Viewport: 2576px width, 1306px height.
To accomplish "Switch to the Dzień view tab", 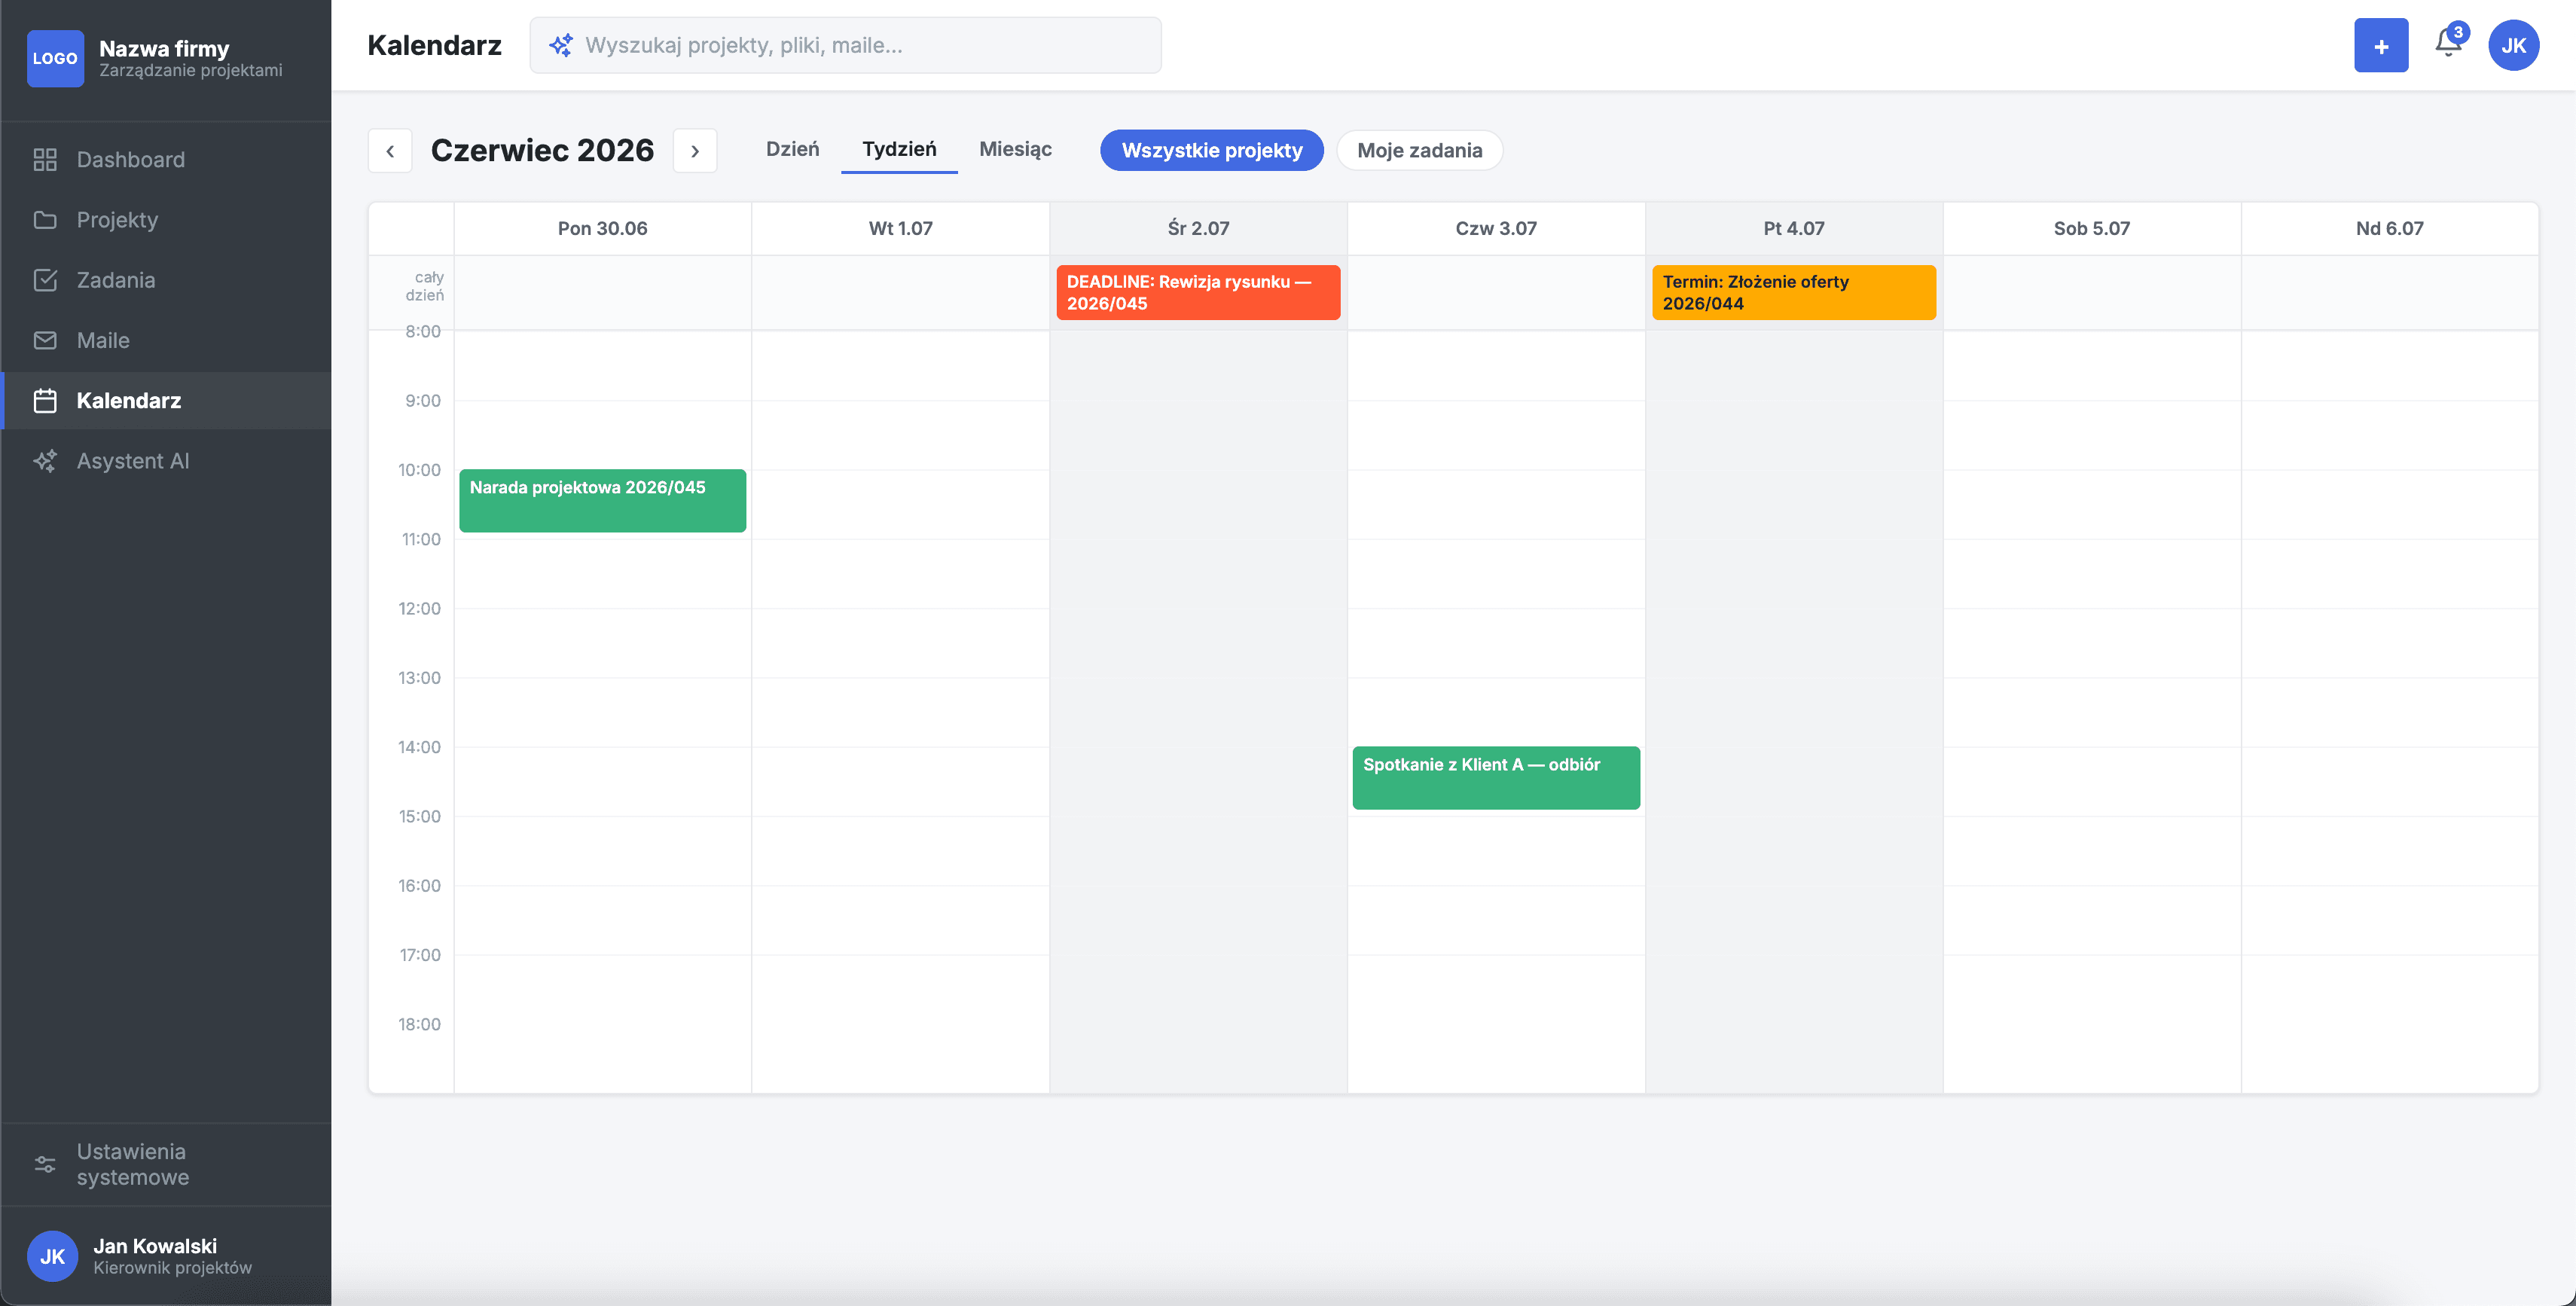I will 792,149.
